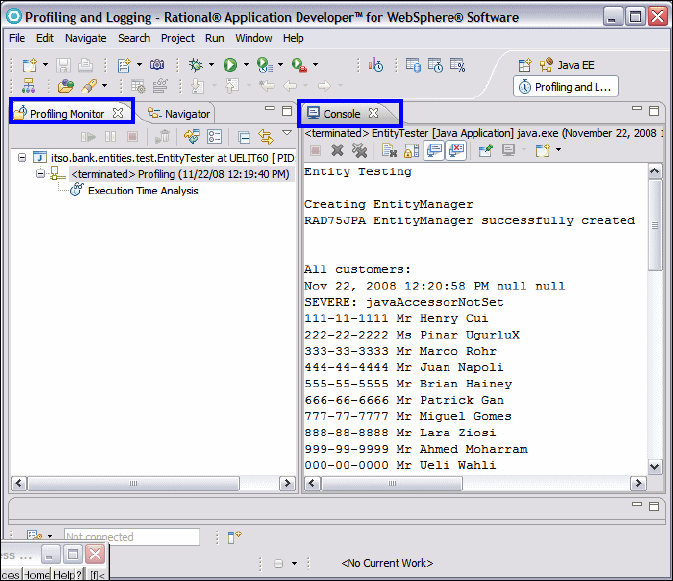Switch to the Navigator tab

(179, 114)
